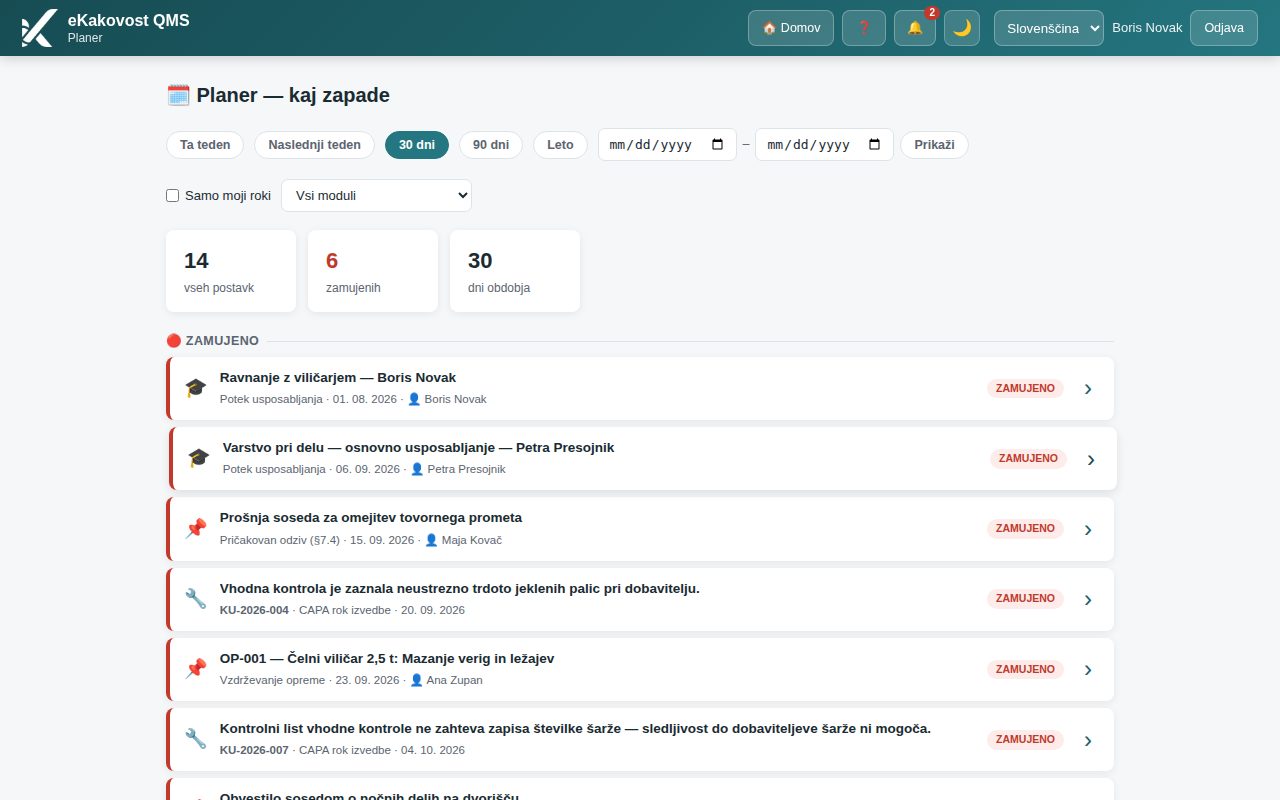Click pin icon for Prošnja soseda item
The height and width of the screenshot is (800, 1280).
196,529
